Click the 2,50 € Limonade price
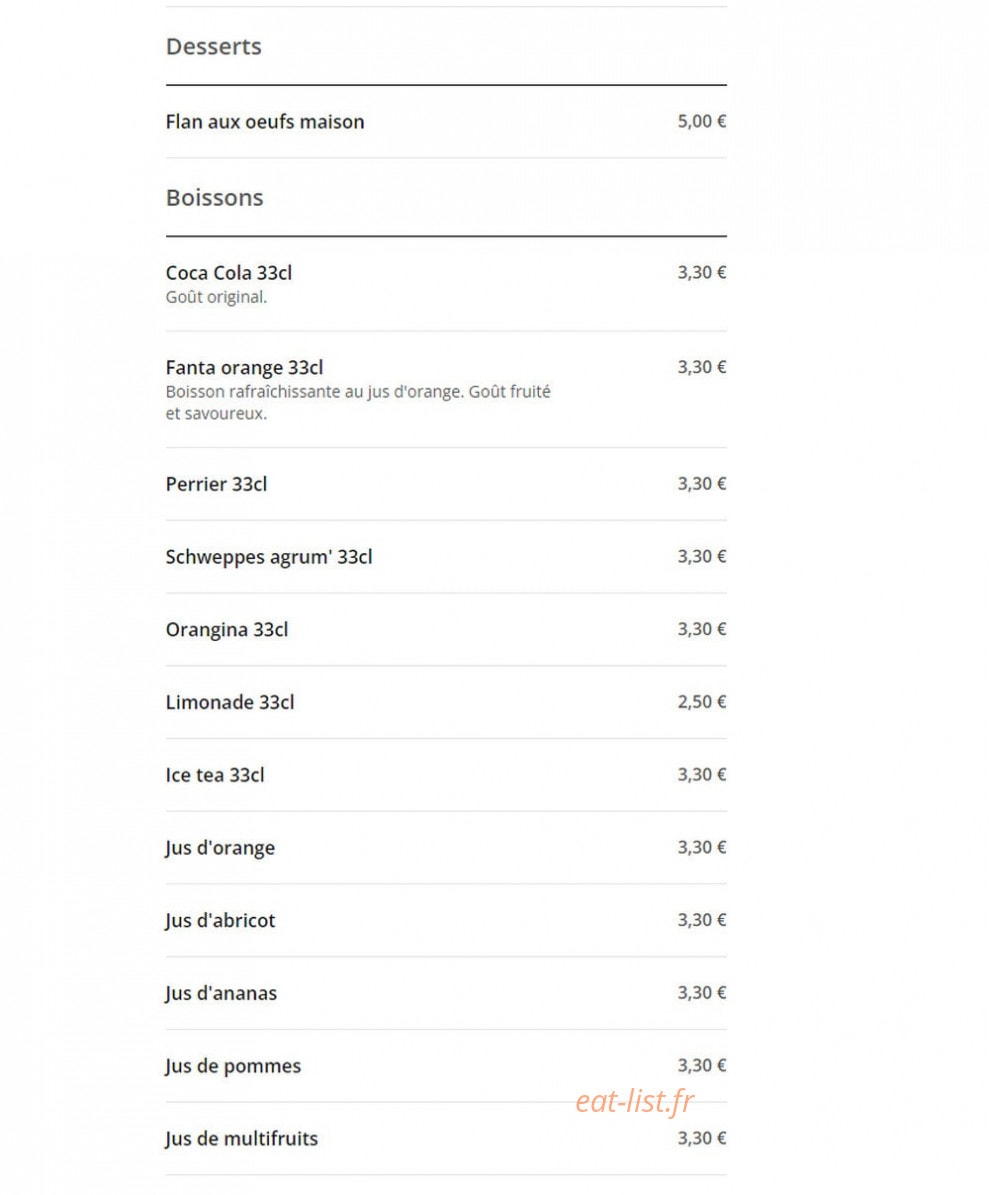989x1195 pixels. pos(702,702)
